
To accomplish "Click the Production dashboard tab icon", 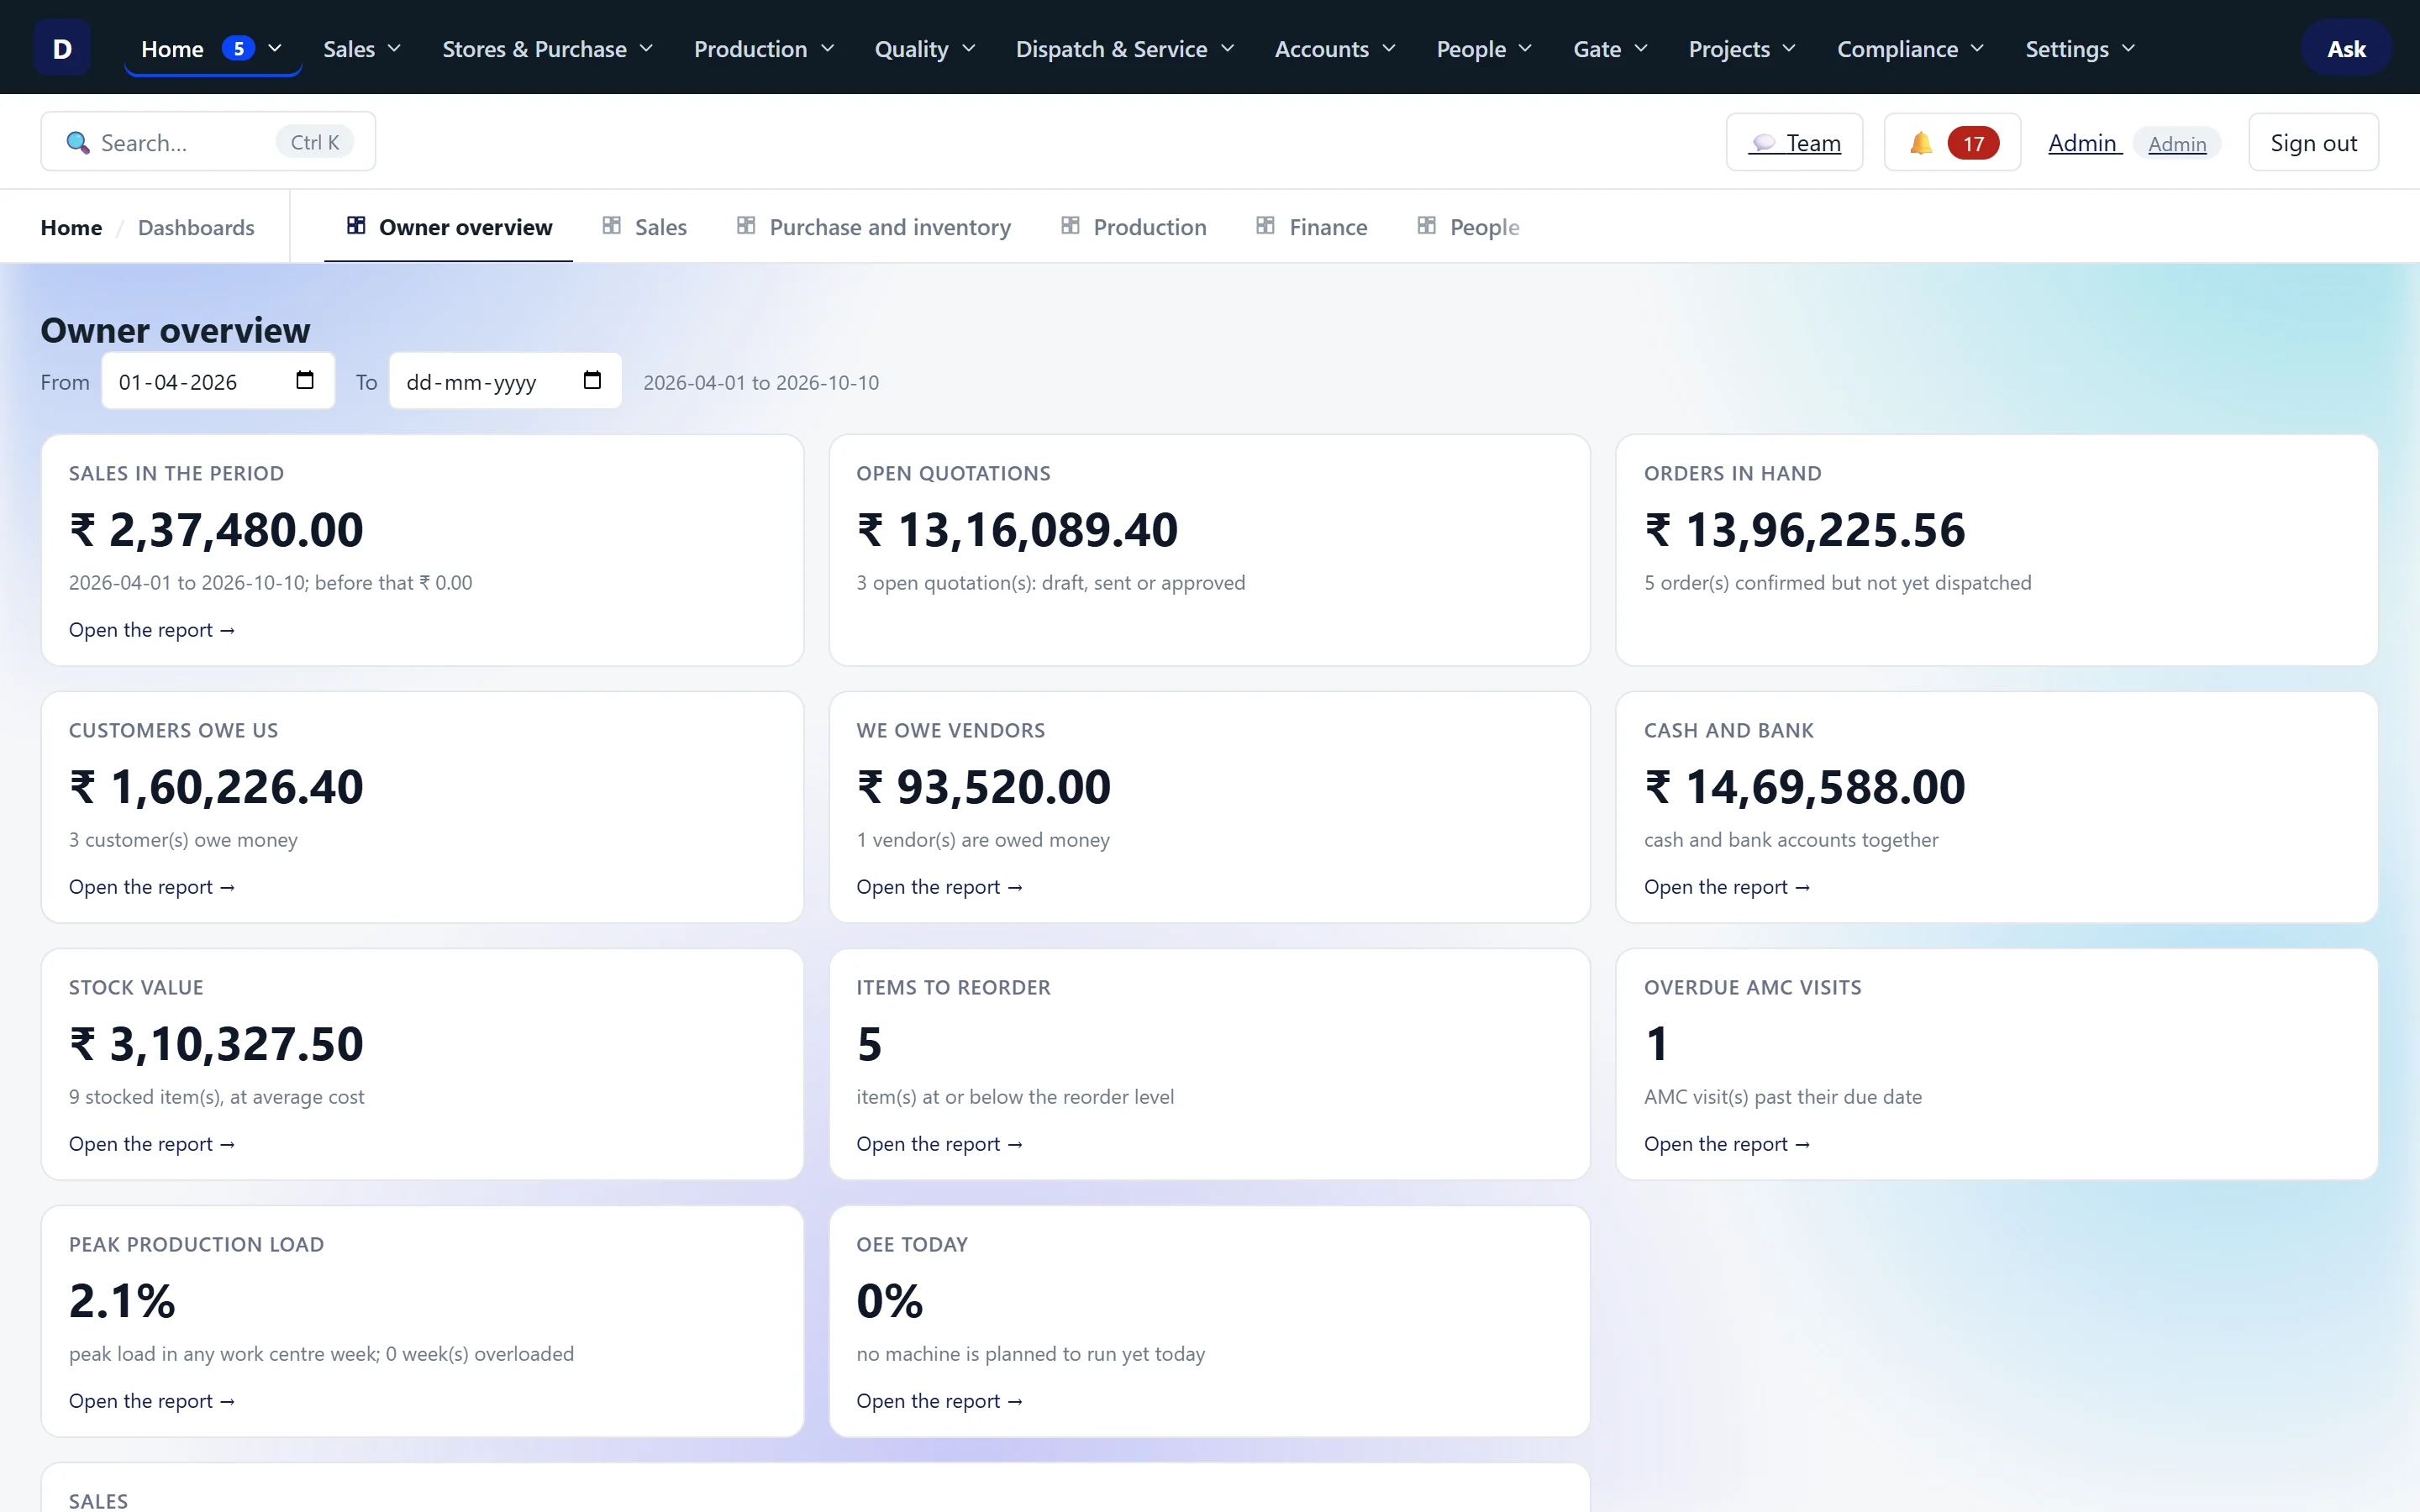I will (x=1070, y=225).
